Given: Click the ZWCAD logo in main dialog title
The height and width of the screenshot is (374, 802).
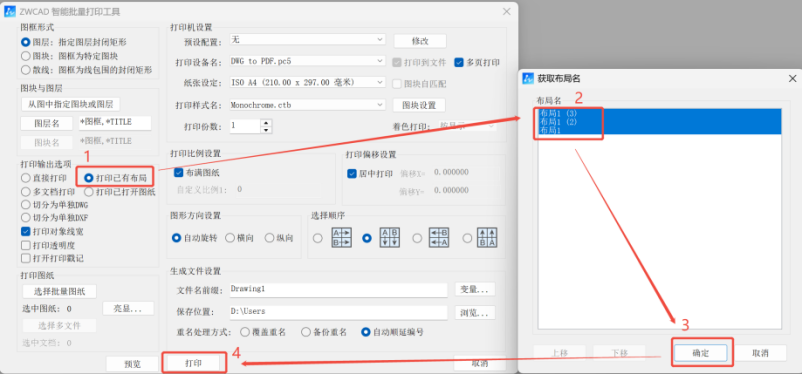Looking at the screenshot, I should 11,11.
